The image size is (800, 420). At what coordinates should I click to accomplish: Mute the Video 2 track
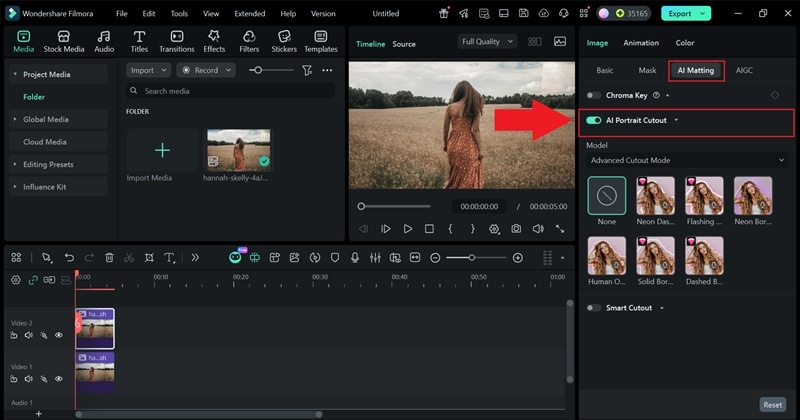click(x=29, y=335)
